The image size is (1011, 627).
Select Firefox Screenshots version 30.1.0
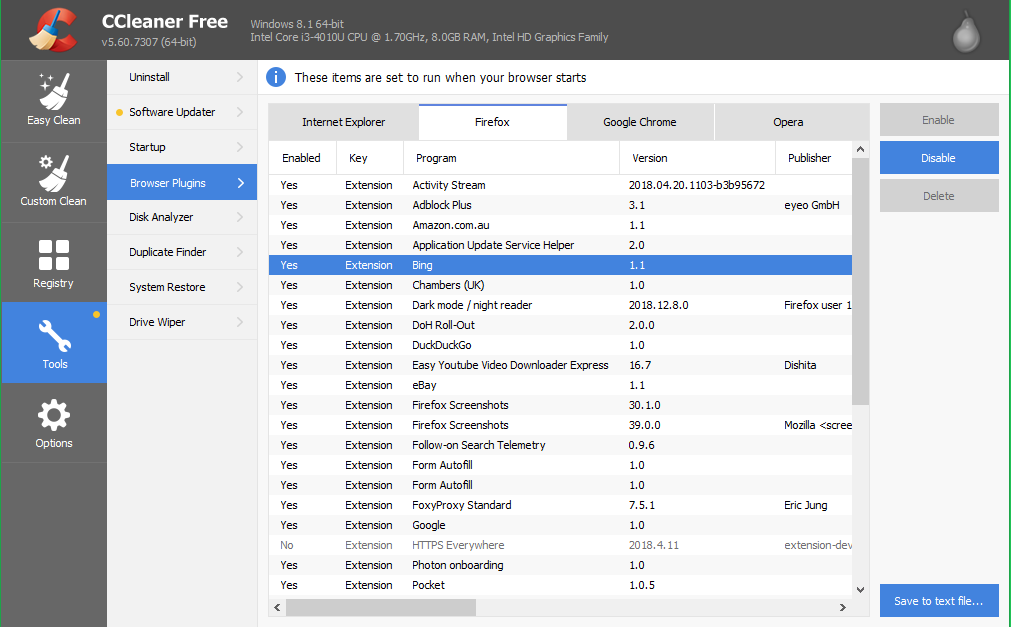coord(560,405)
